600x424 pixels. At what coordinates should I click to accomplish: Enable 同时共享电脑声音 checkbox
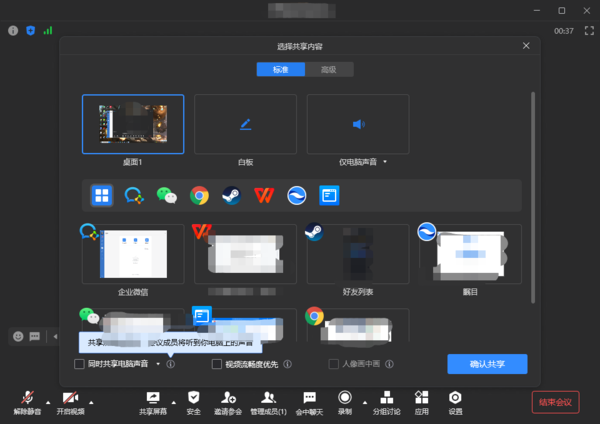pos(80,365)
